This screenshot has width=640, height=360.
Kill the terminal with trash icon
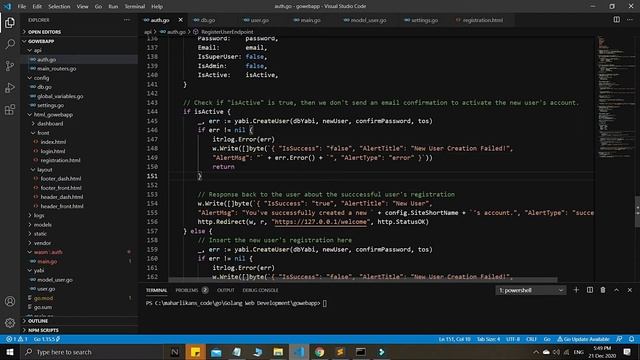click(x=603, y=290)
